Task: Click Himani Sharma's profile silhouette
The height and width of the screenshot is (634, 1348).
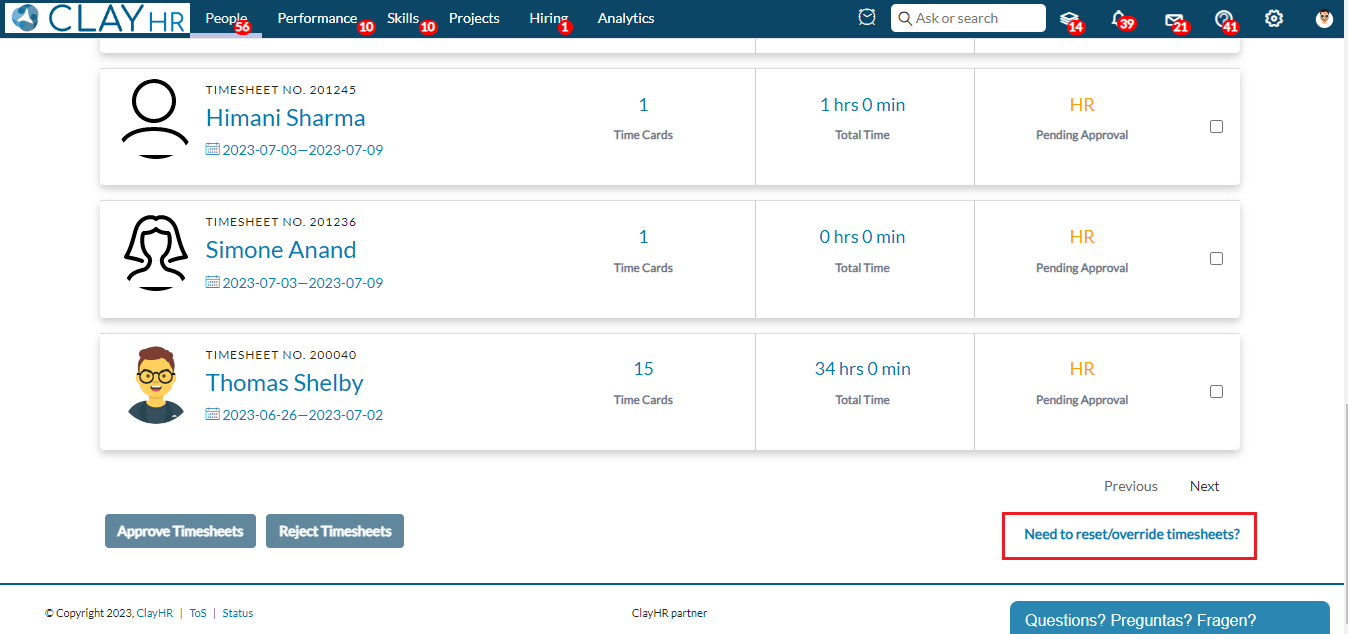Action: [155, 119]
